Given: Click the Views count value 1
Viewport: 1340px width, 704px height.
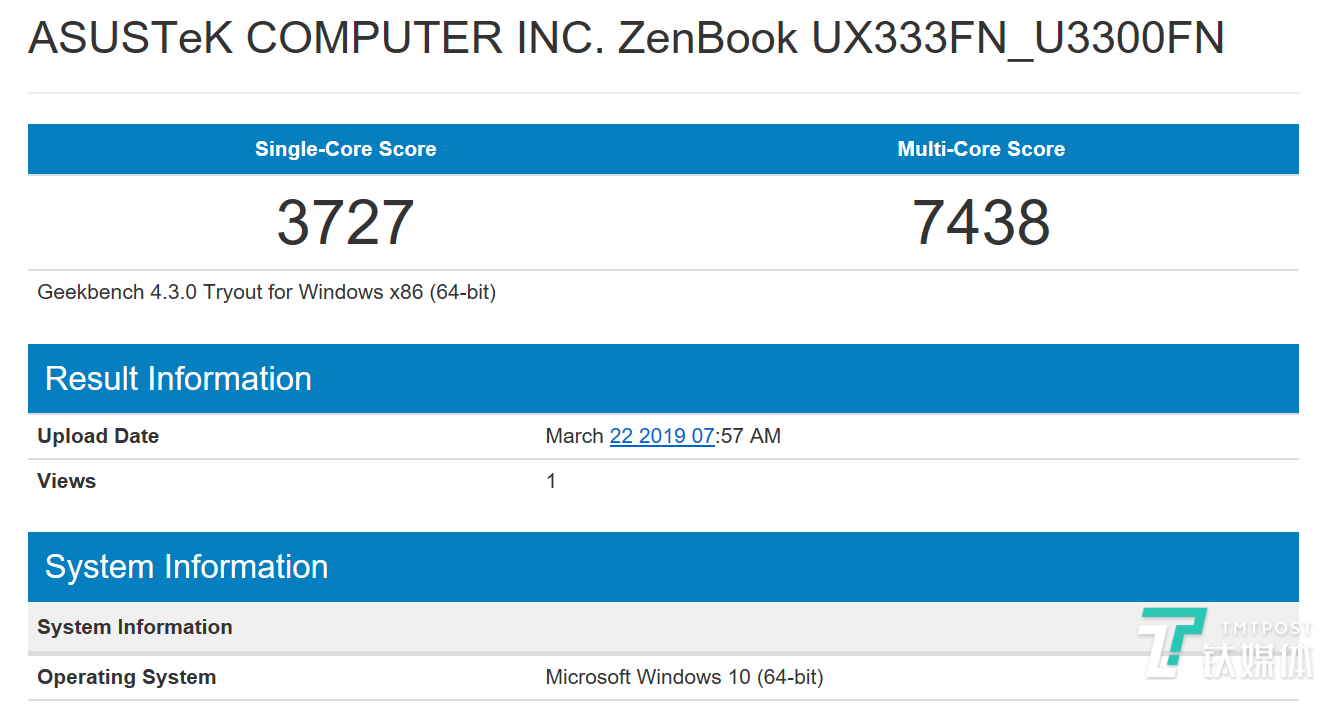Looking at the screenshot, I should (551, 481).
